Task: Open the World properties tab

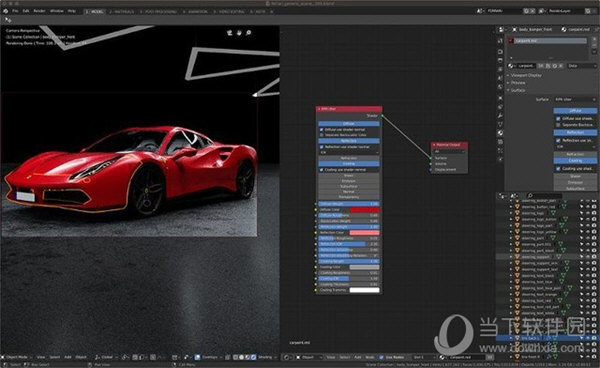Action: (x=500, y=87)
